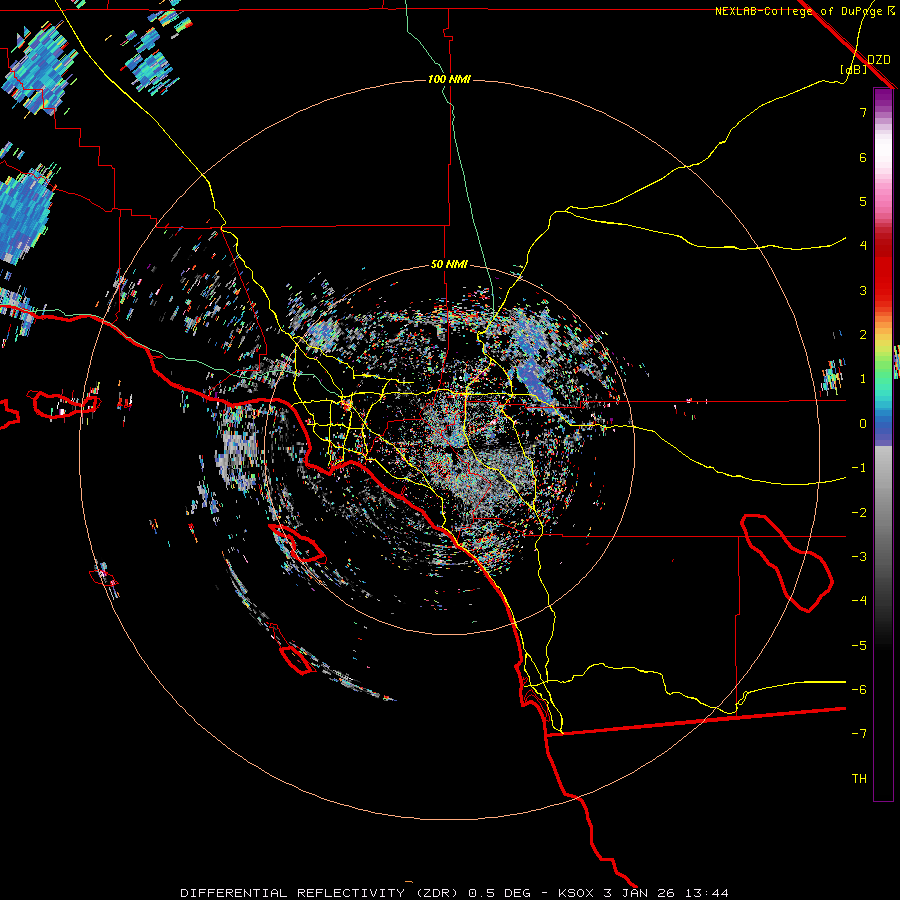Viewport: 900px width, 900px height.
Task: Click the 0.5 DEG elevation text
Action: coord(499,893)
